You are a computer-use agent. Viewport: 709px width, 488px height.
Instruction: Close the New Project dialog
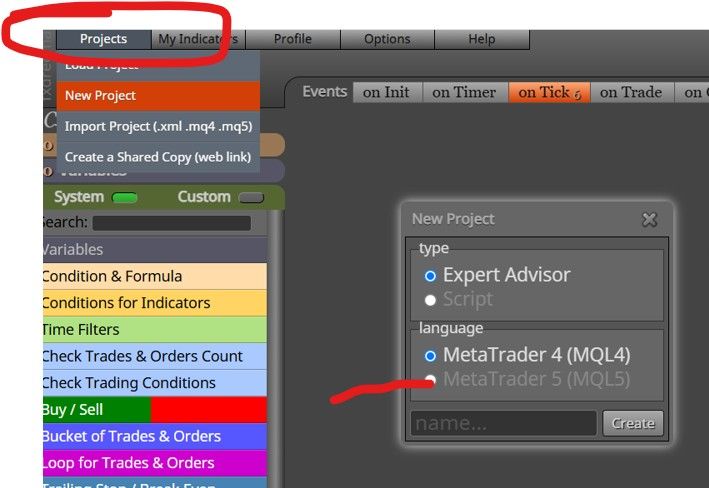click(650, 220)
